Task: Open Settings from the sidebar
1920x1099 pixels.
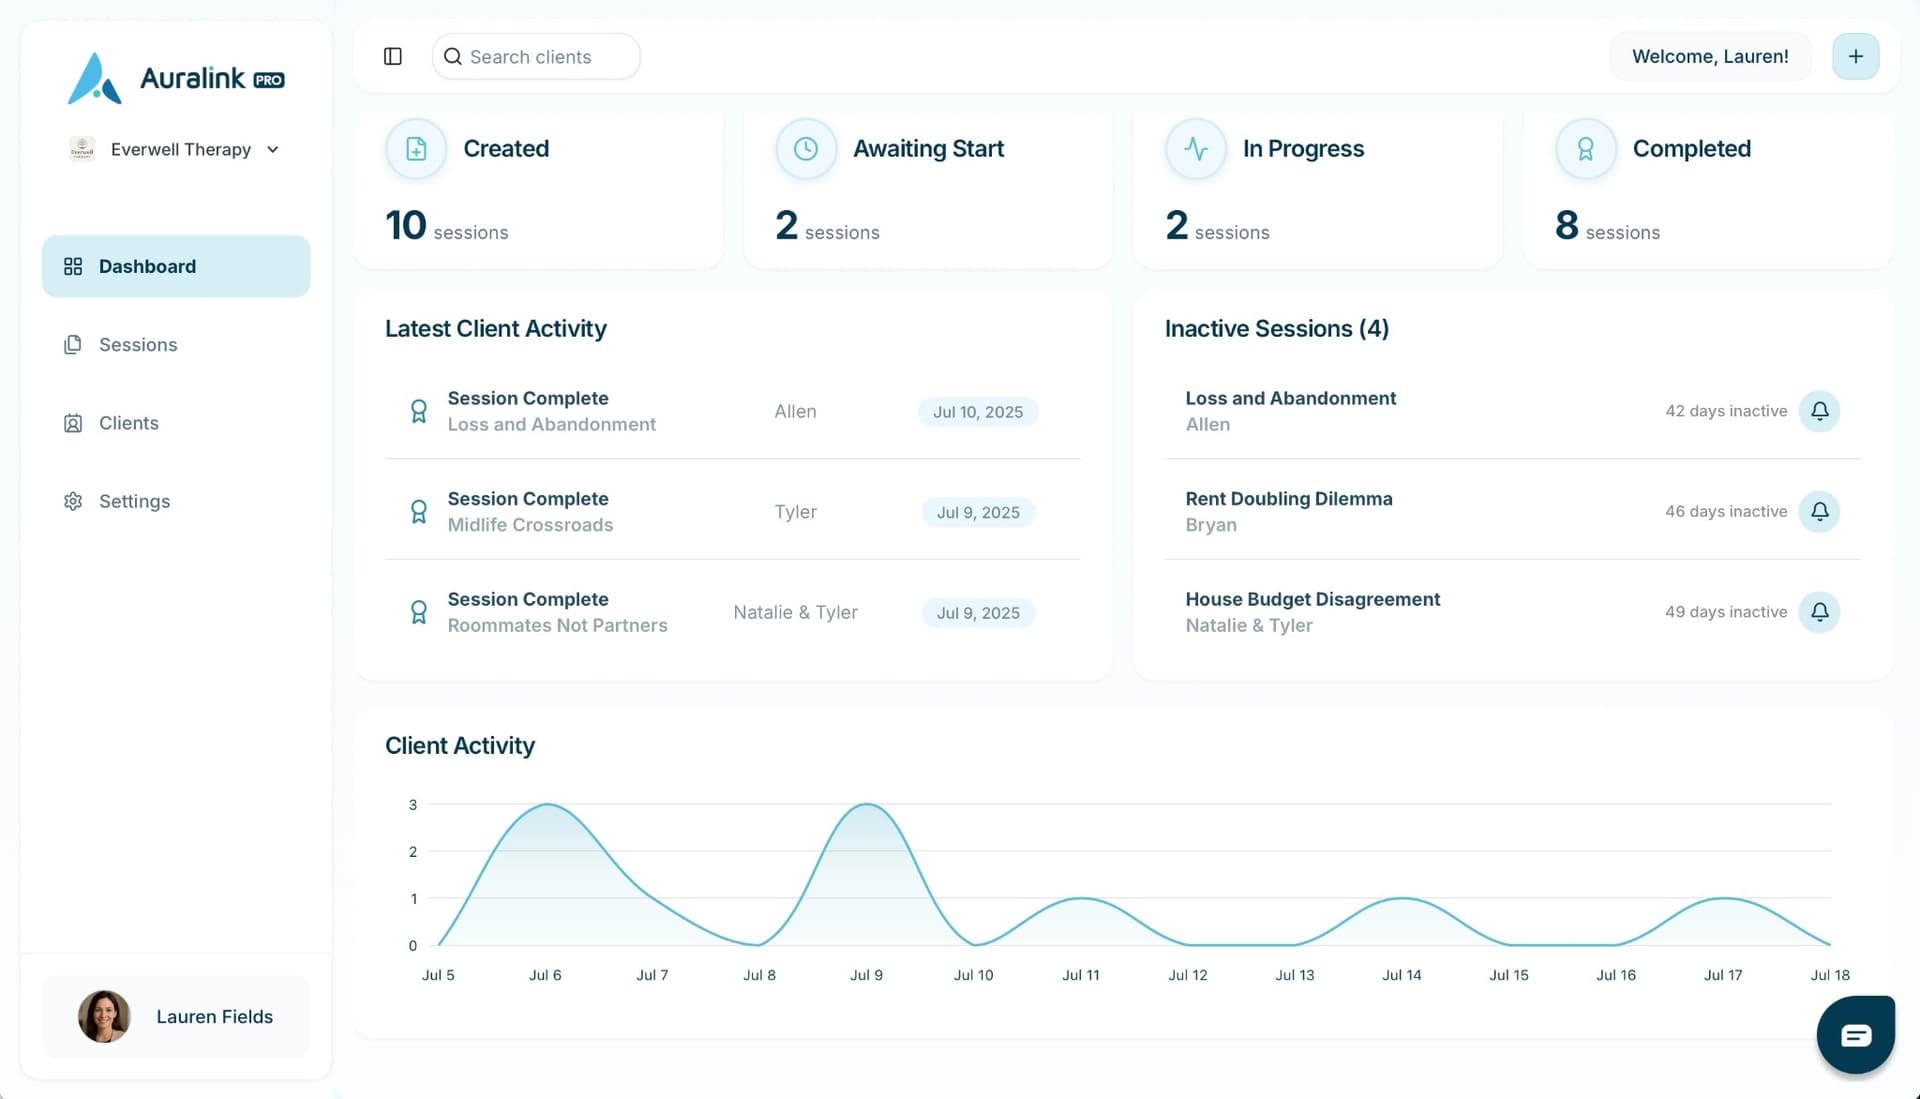Action: (134, 501)
